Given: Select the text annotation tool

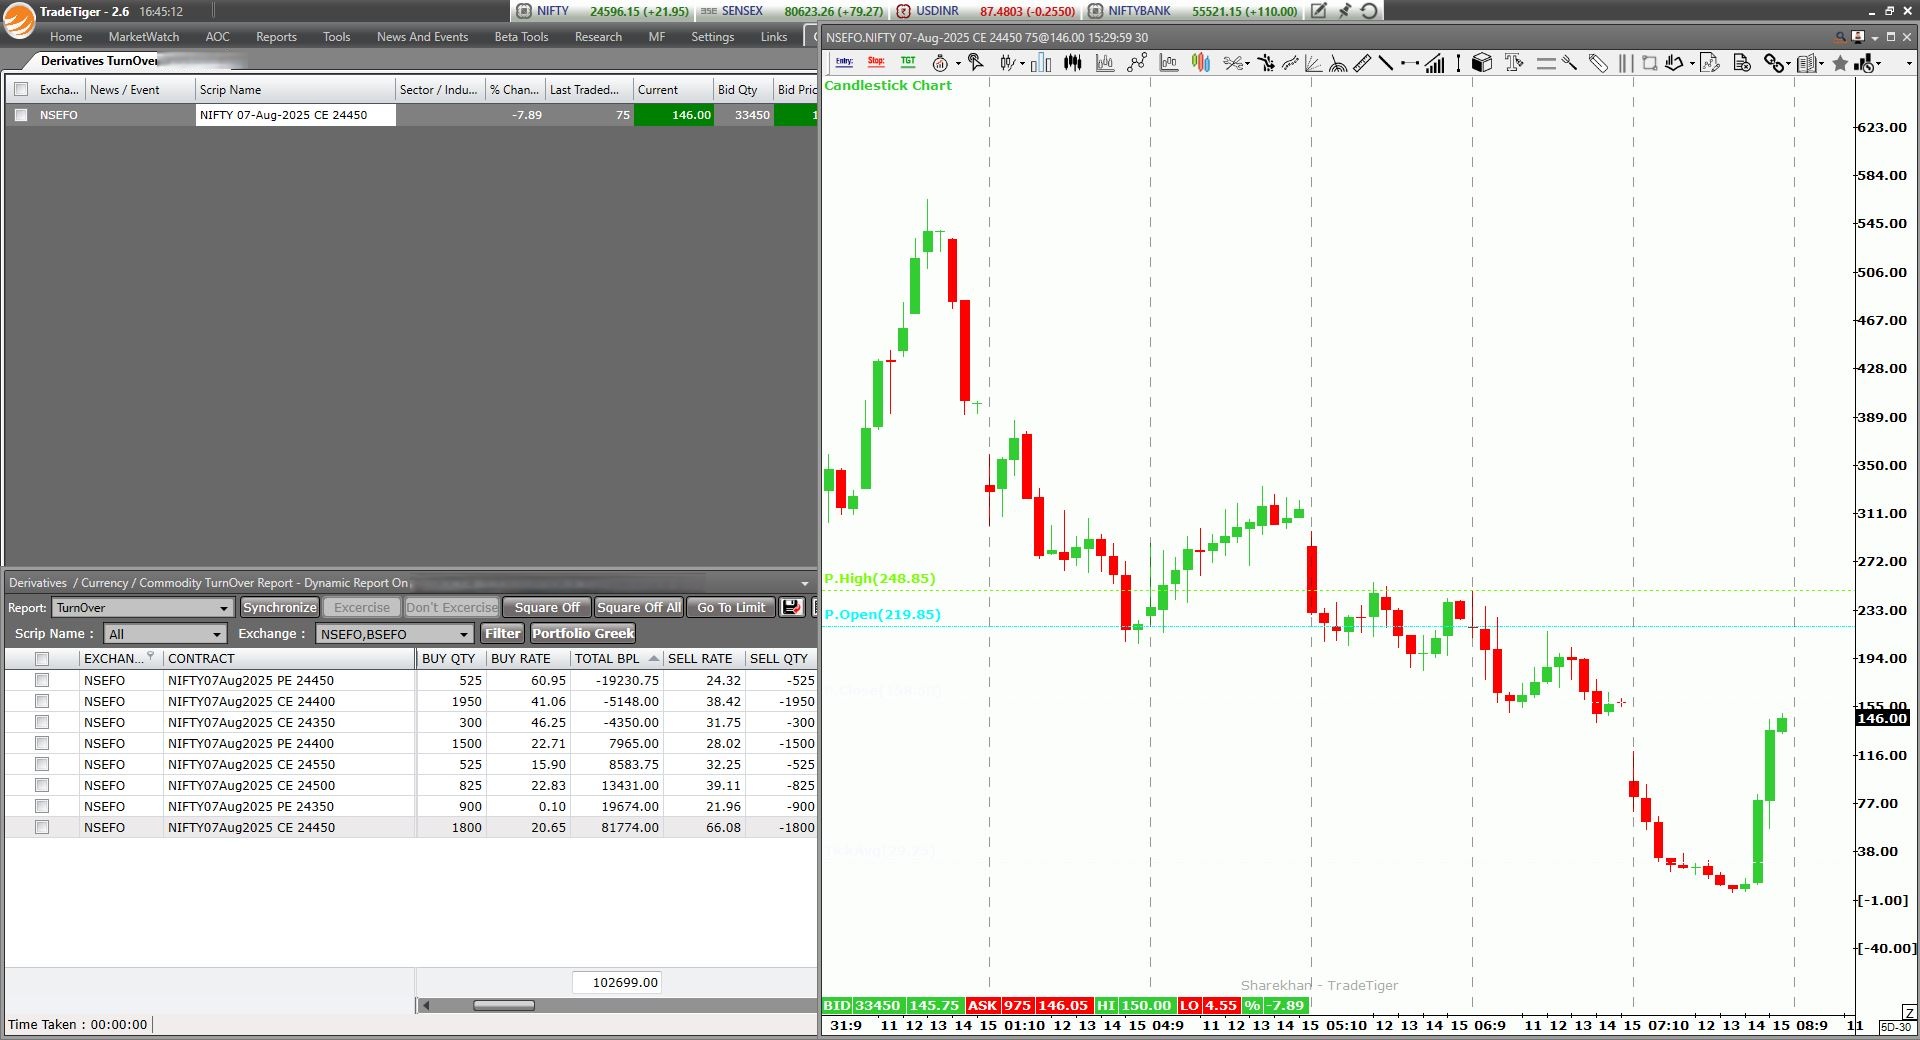Looking at the screenshot, I should pyautogui.click(x=1514, y=63).
